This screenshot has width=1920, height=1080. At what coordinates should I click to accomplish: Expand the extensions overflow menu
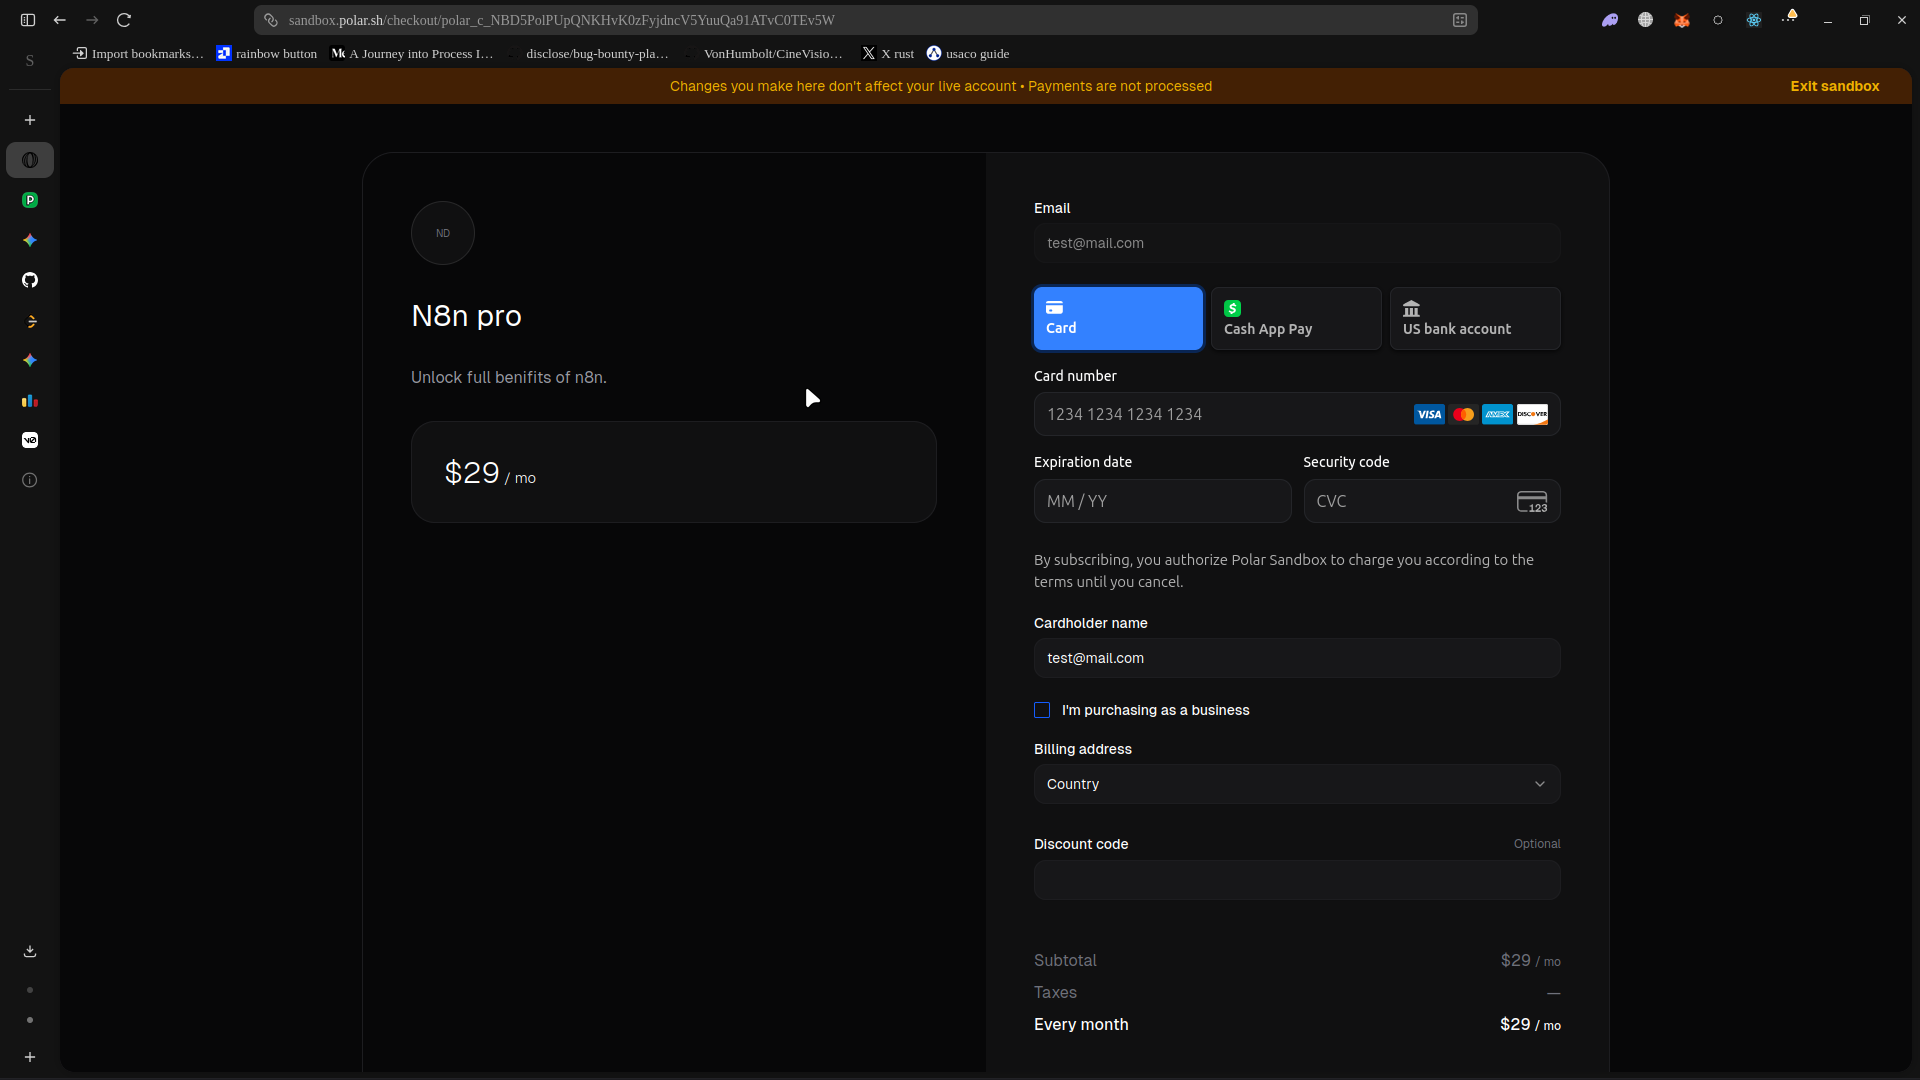(x=1791, y=20)
